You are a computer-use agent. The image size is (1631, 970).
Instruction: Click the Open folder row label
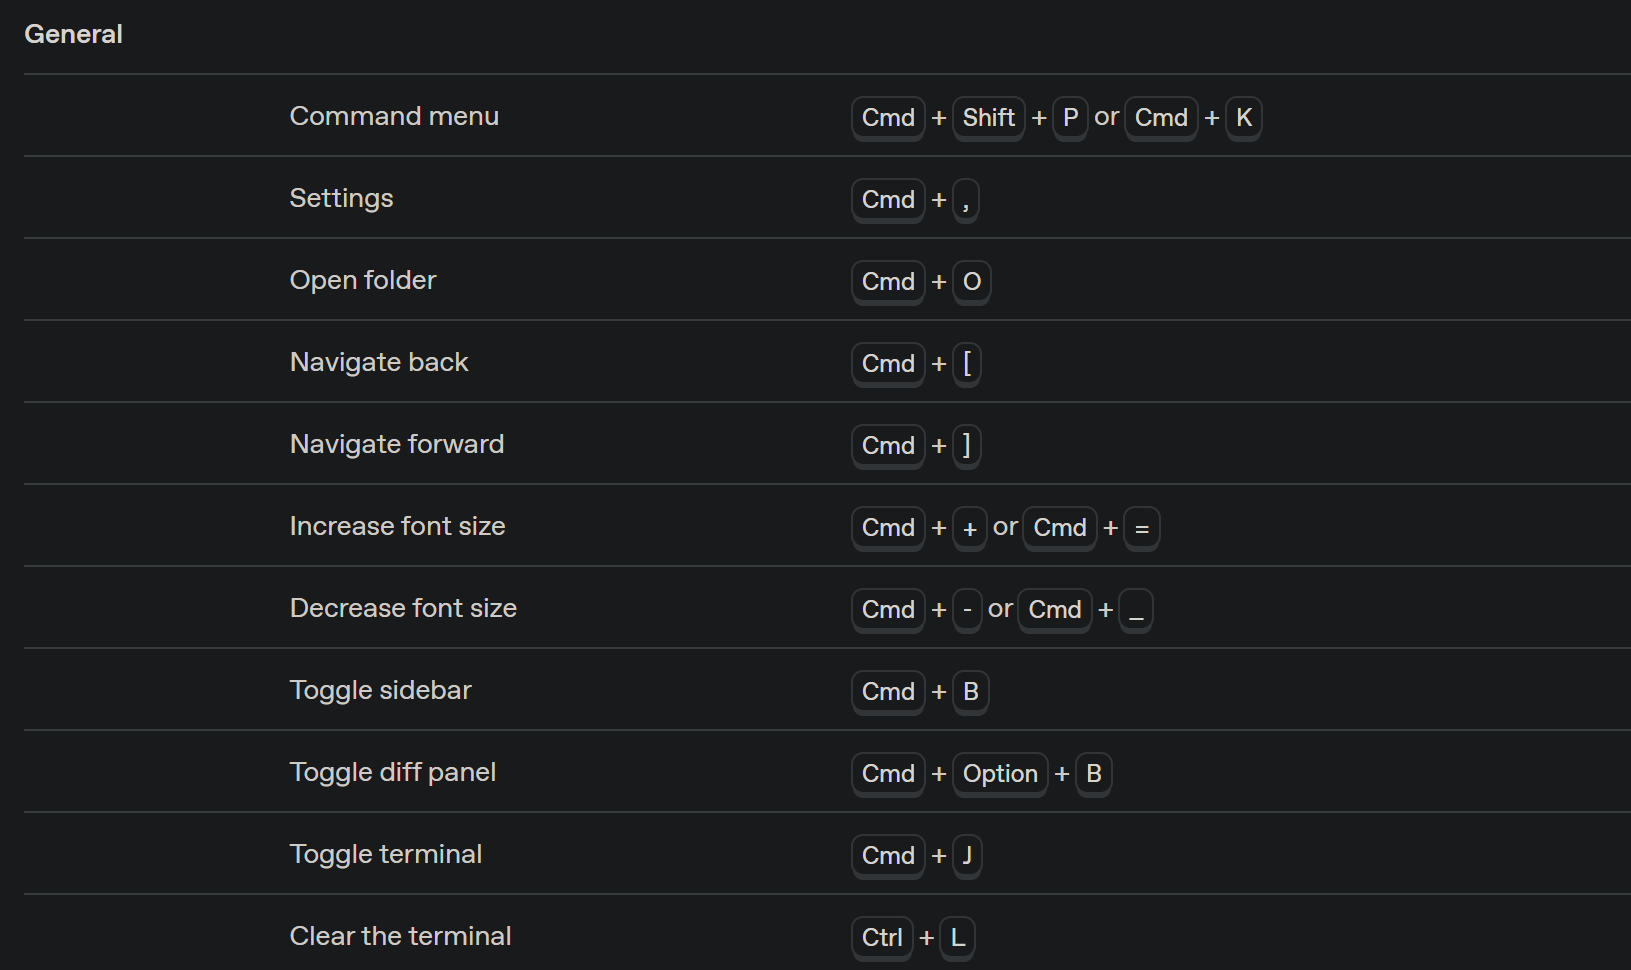363,280
